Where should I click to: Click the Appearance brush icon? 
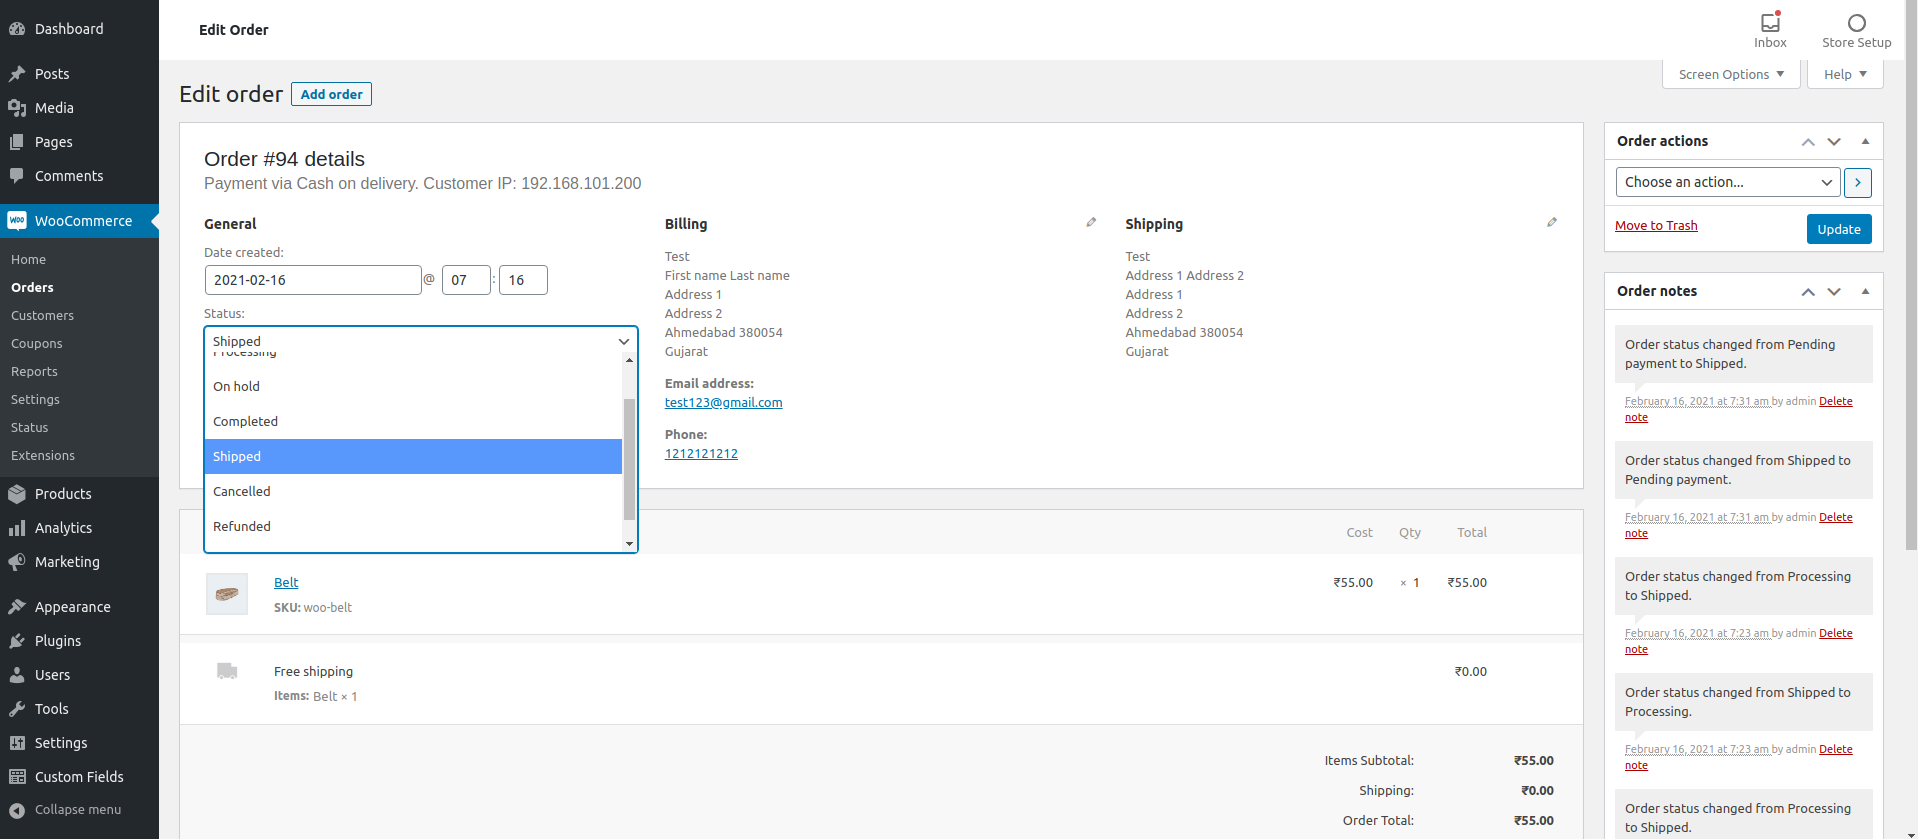pyautogui.click(x=17, y=607)
